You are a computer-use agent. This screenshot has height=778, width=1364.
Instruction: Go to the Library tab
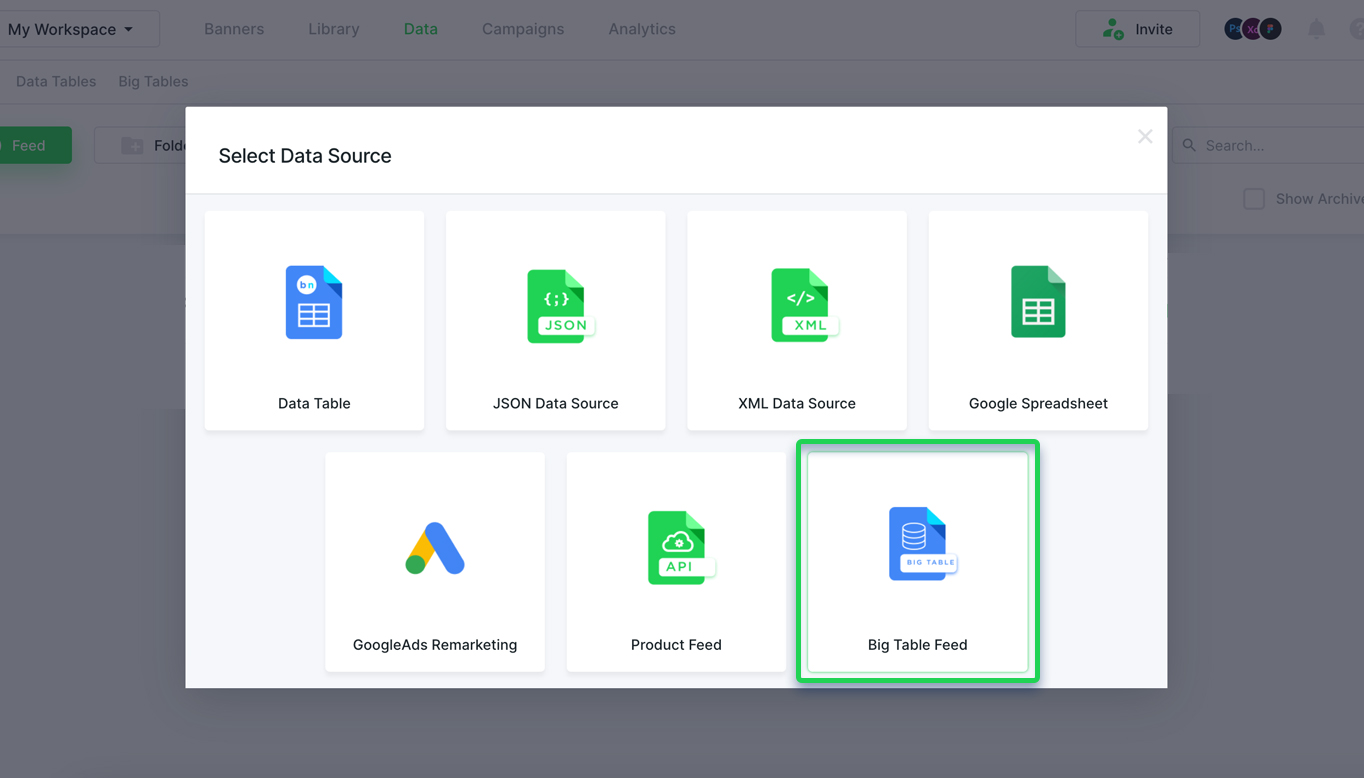tap(334, 29)
